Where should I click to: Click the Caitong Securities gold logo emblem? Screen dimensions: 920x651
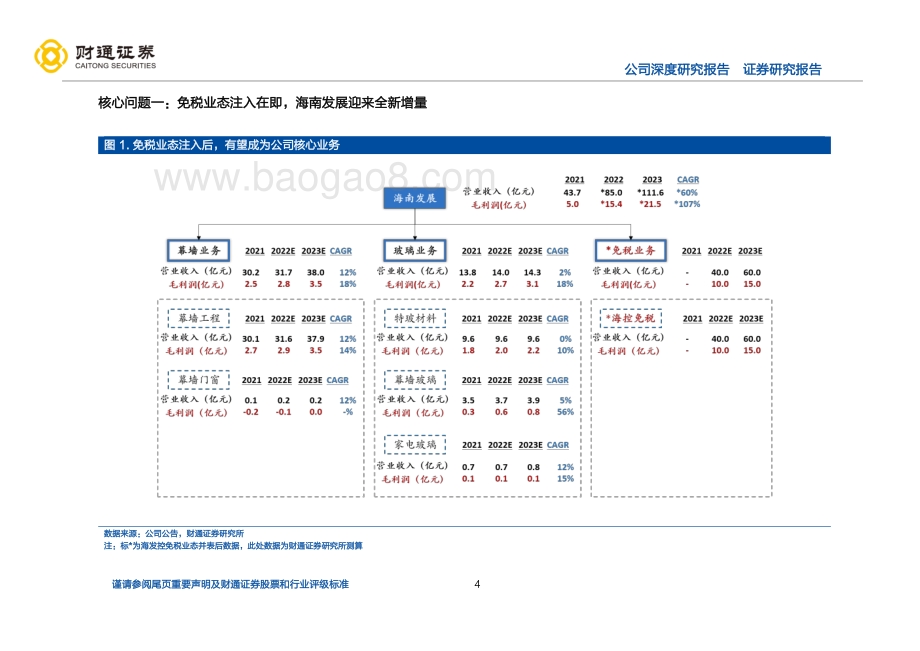tap(51, 56)
